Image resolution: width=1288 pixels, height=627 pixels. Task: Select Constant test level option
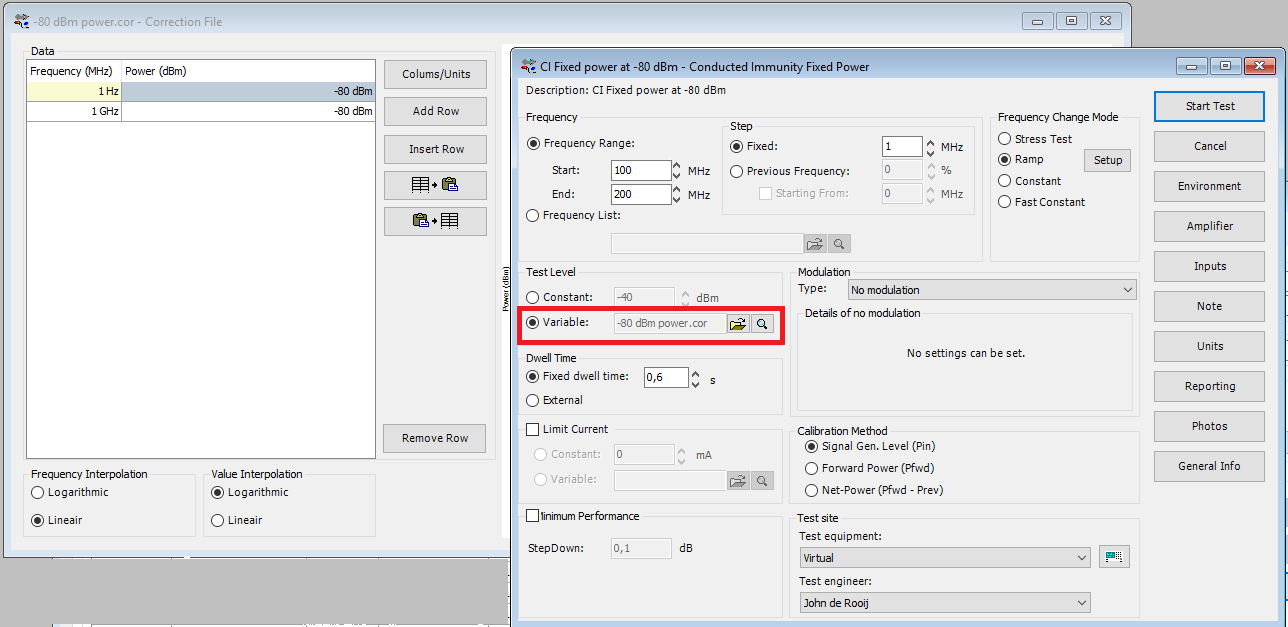(x=533, y=298)
